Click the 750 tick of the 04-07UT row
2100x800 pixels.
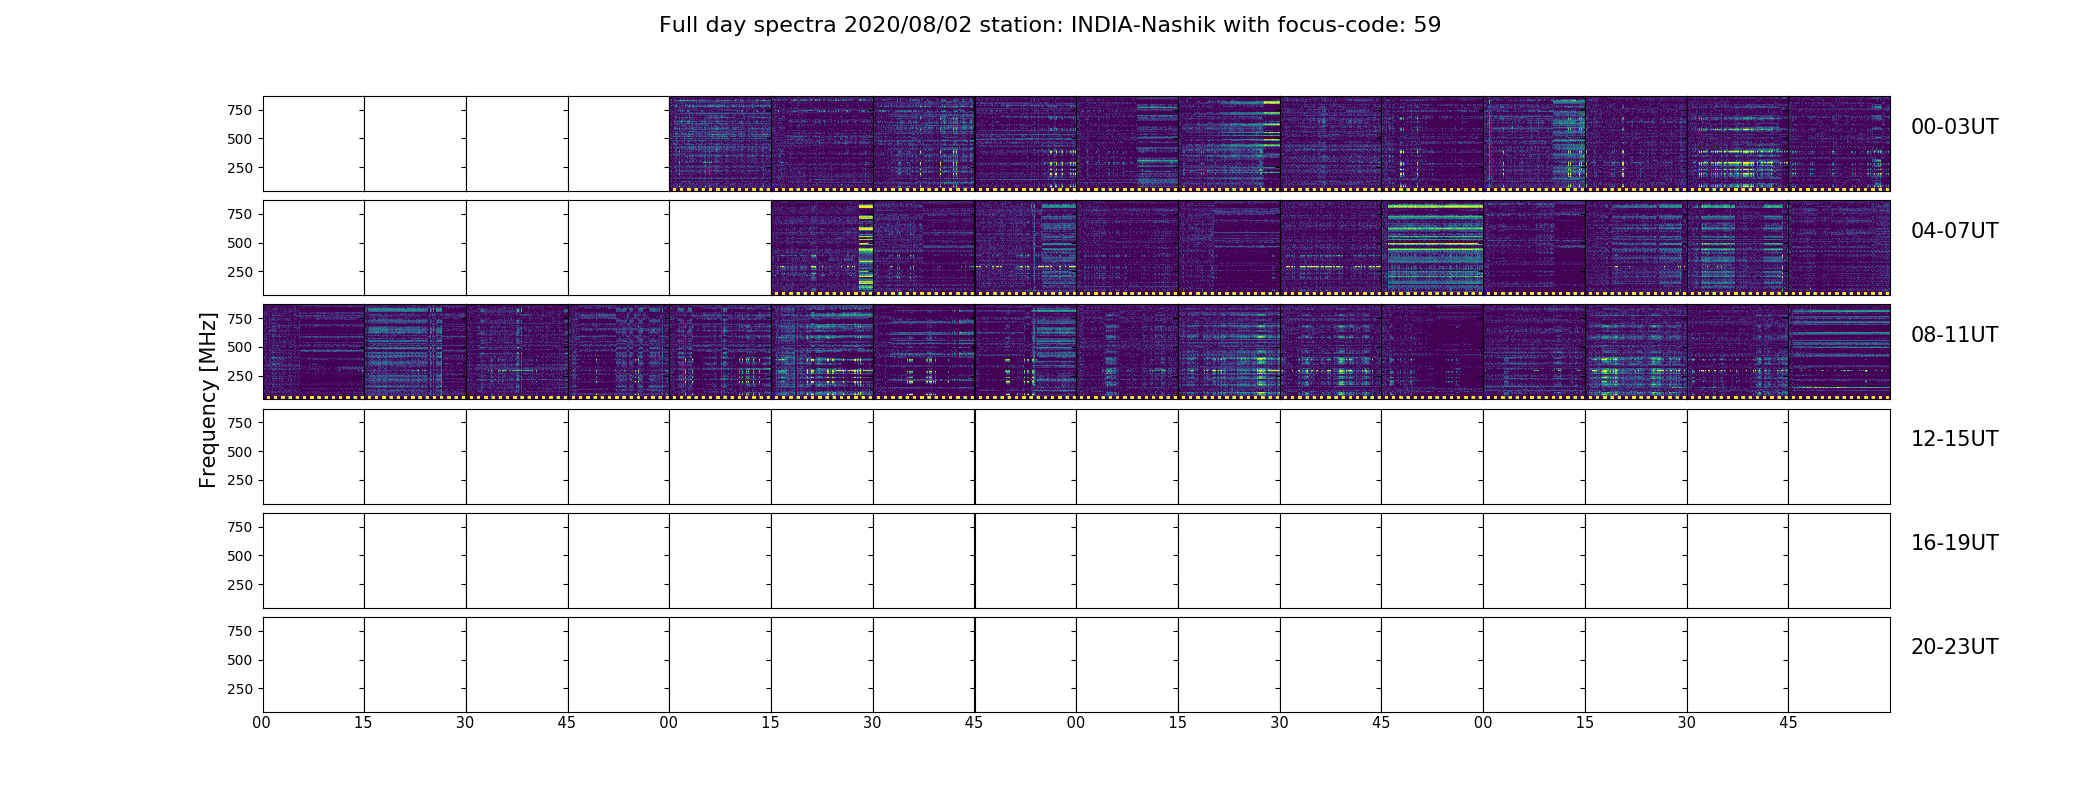click(239, 214)
